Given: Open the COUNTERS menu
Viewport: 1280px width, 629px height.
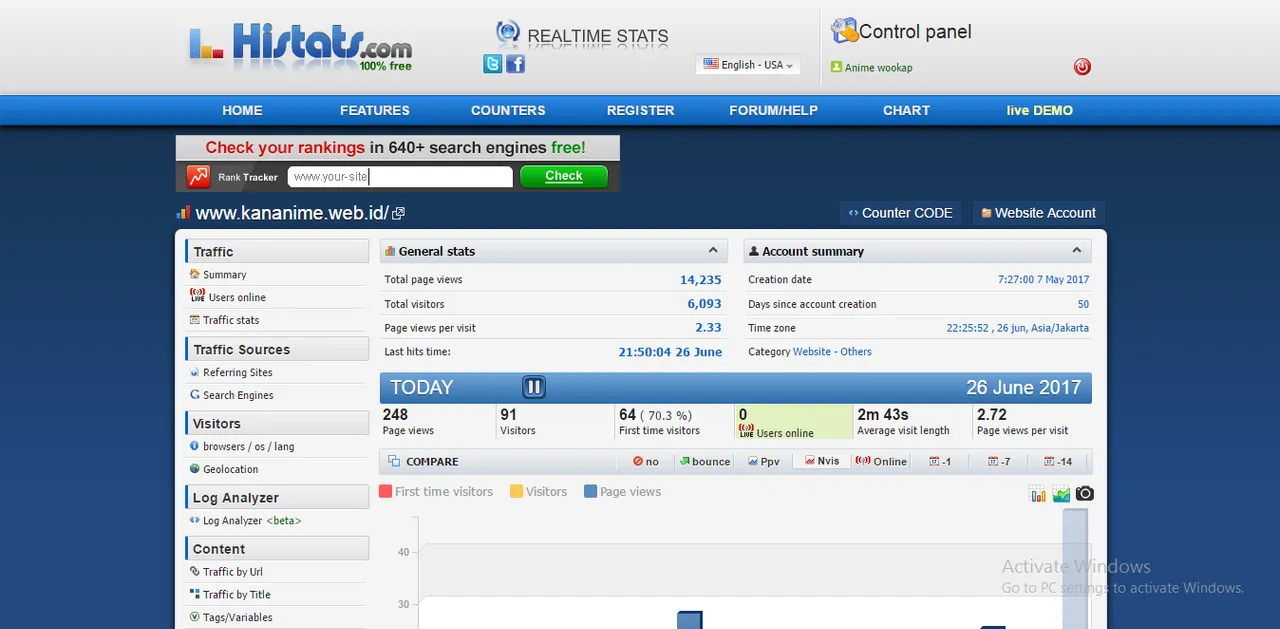Looking at the screenshot, I should click(508, 110).
